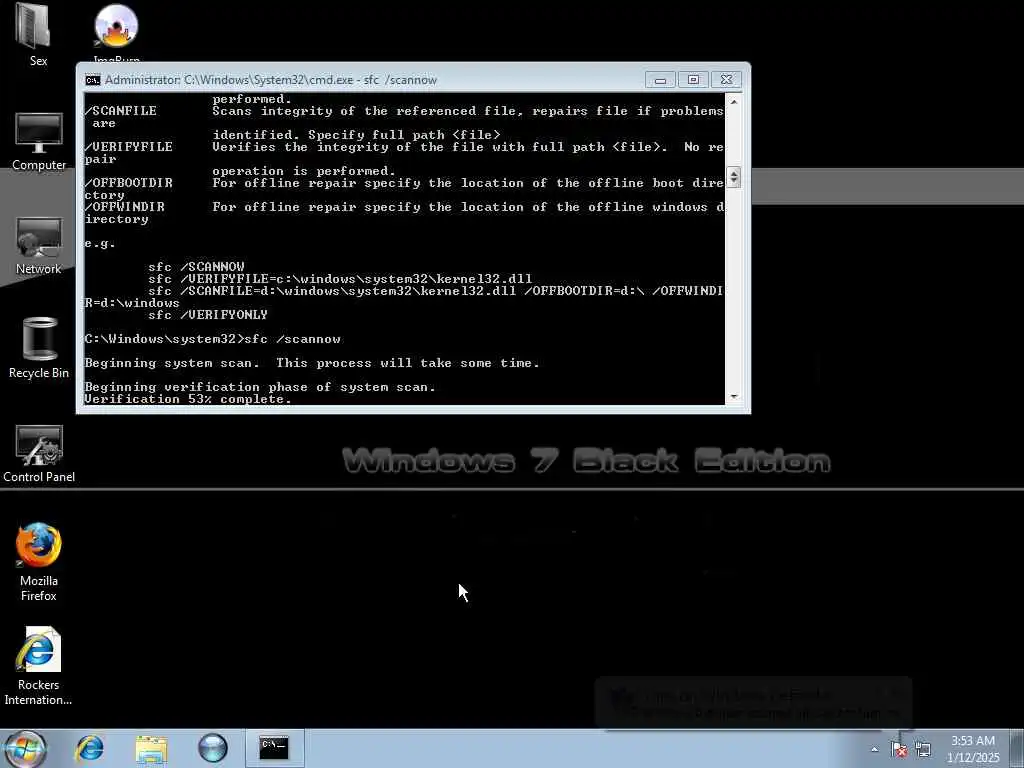Image resolution: width=1024 pixels, height=768 pixels.
Task: Click the '/VERIFYFILE' option text
Action: coord(129,147)
